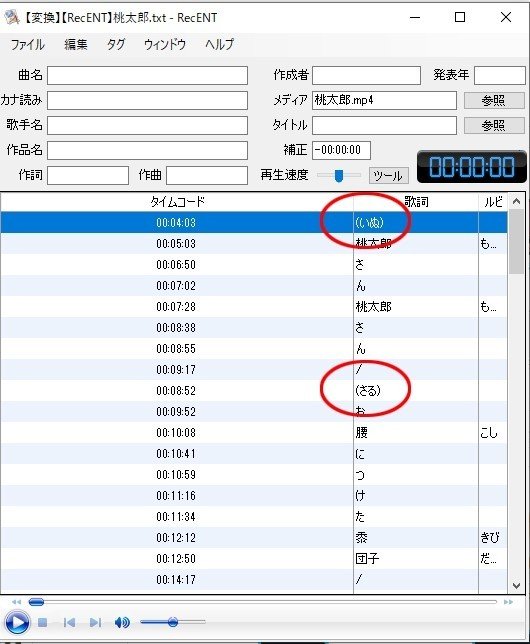Screen dimensions: 530x644
Task: Select the row with timecode 00:11:34
Action: click(x=254, y=517)
